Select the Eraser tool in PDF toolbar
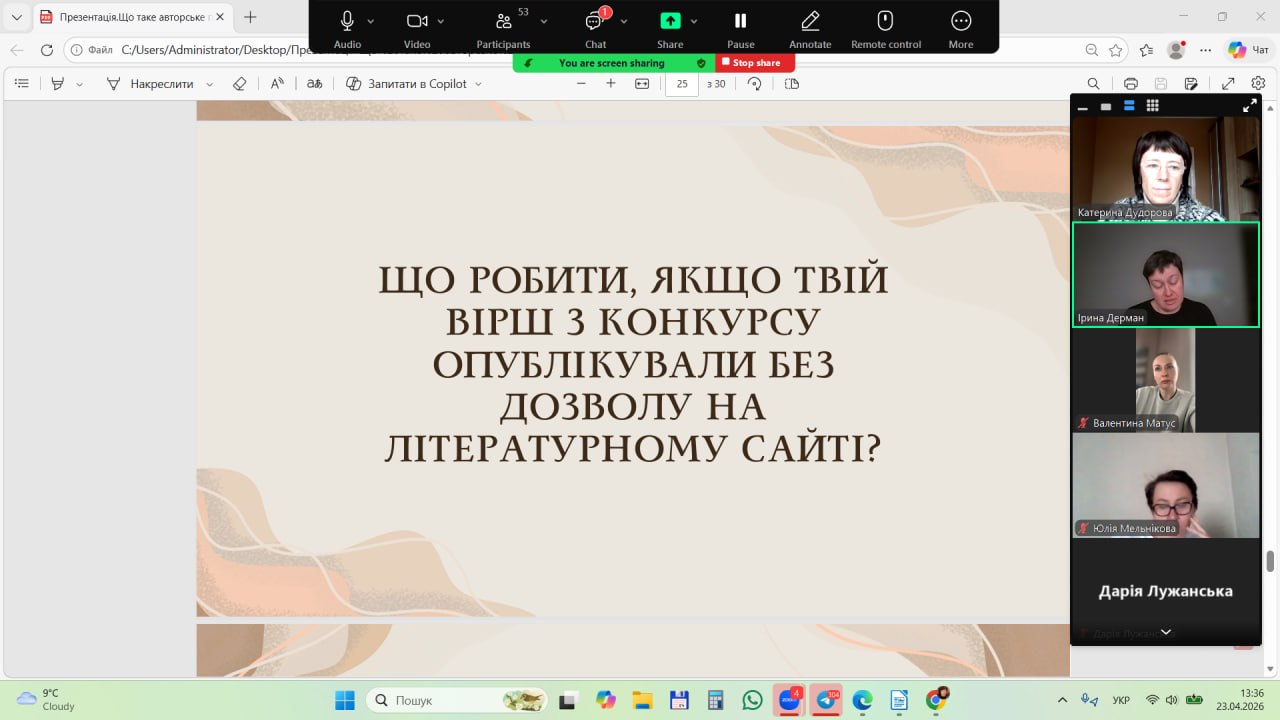Screen dimensions: 1280x720 click(x=239, y=84)
